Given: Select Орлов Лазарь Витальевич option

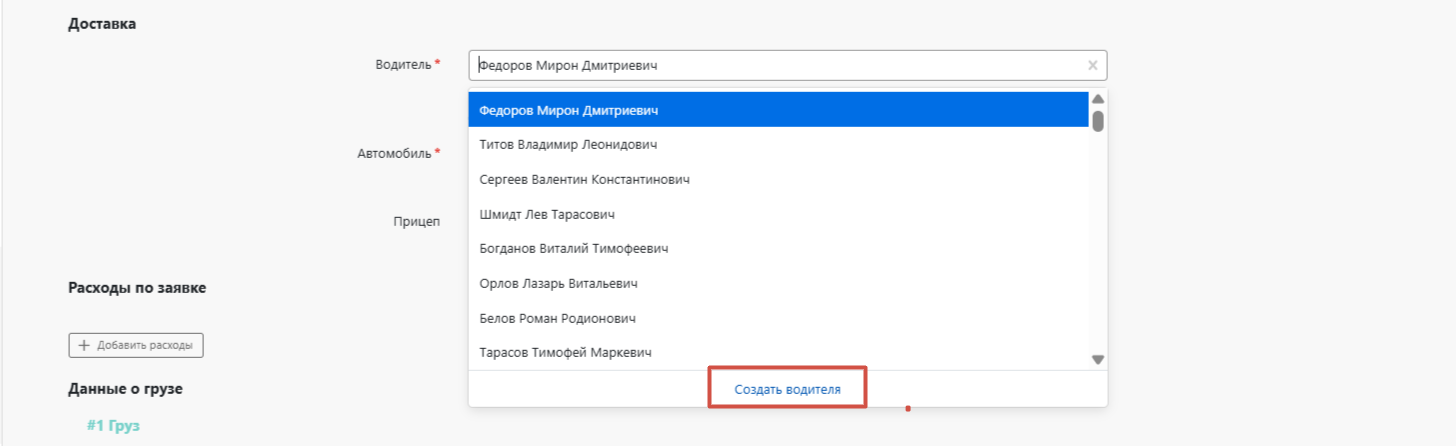Looking at the screenshot, I should tap(558, 284).
